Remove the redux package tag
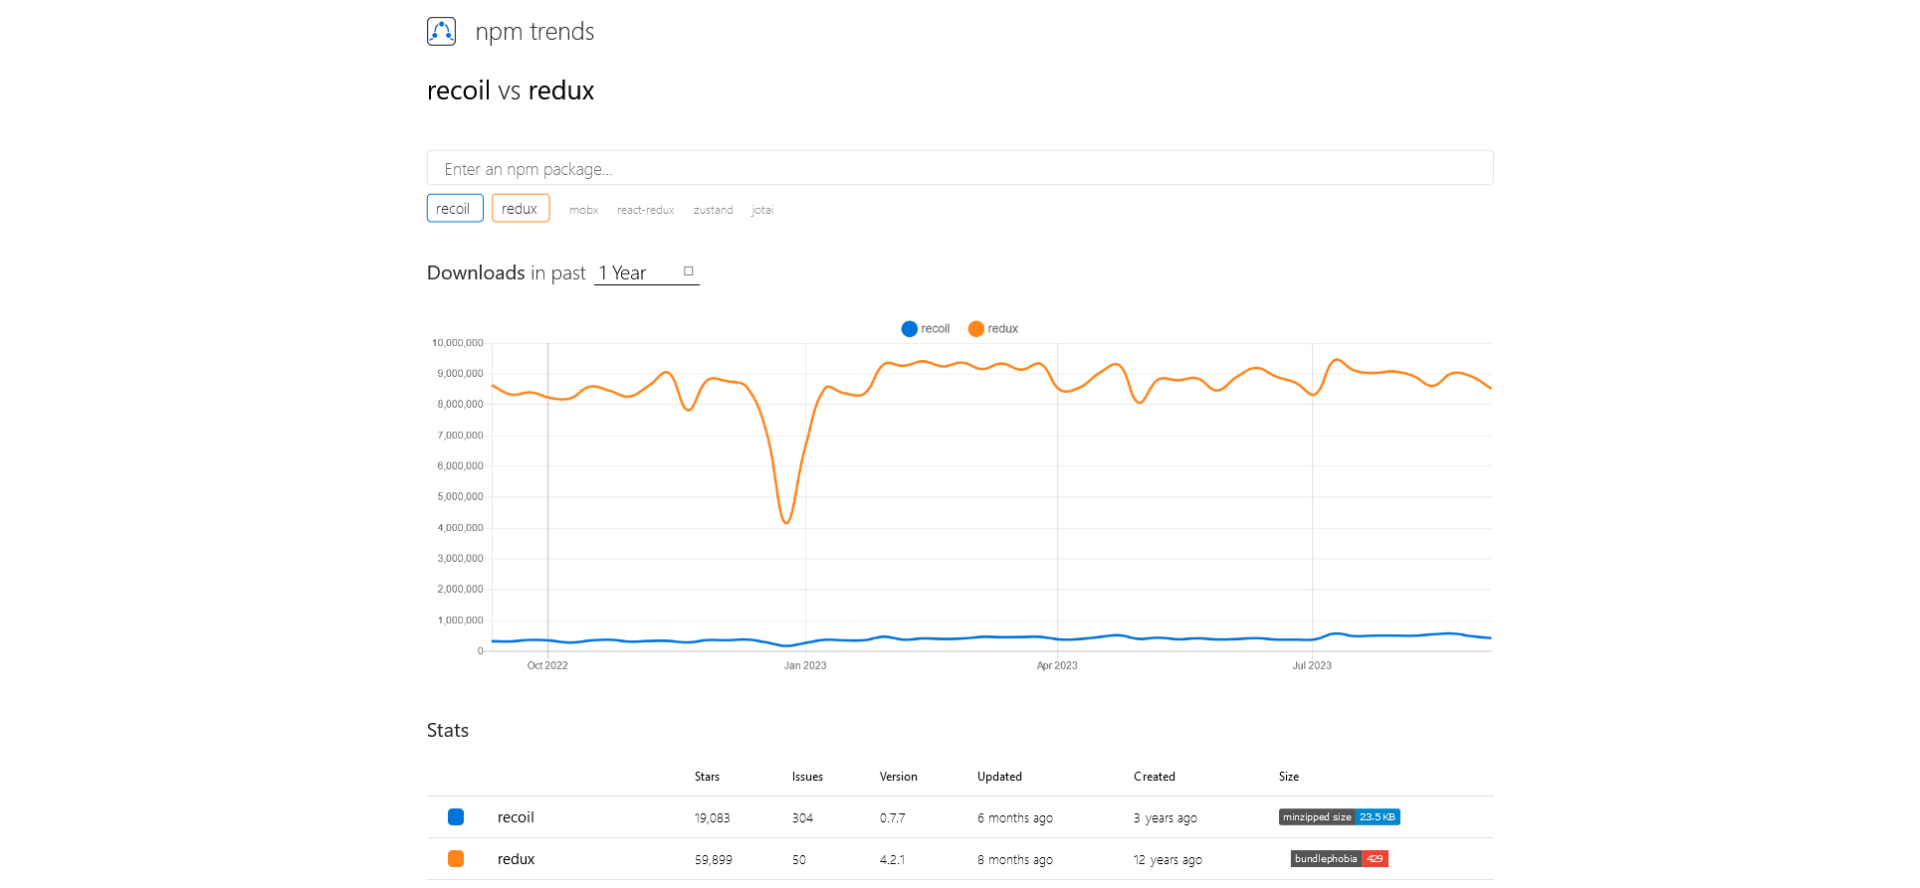 coord(520,208)
